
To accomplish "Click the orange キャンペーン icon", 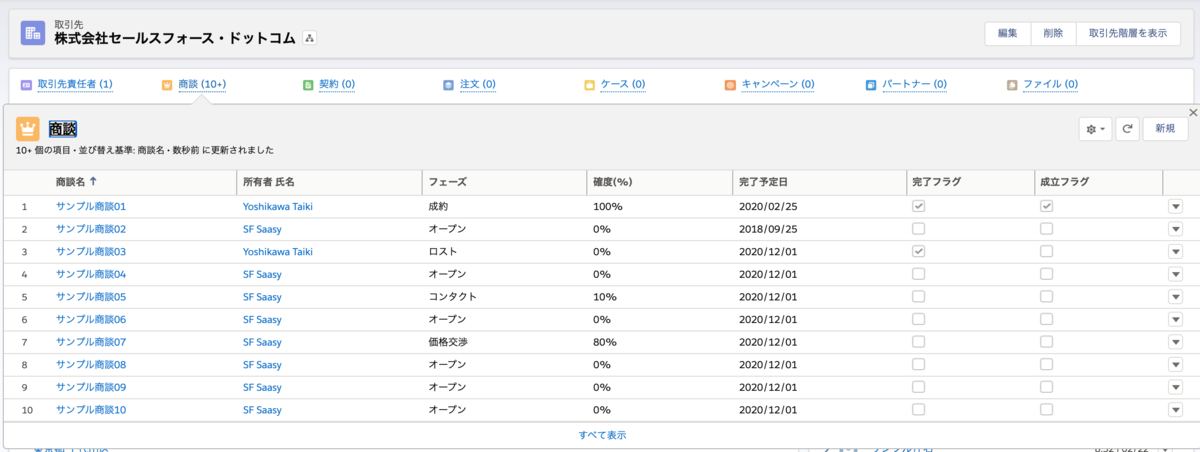I will pyautogui.click(x=731, y=85).
